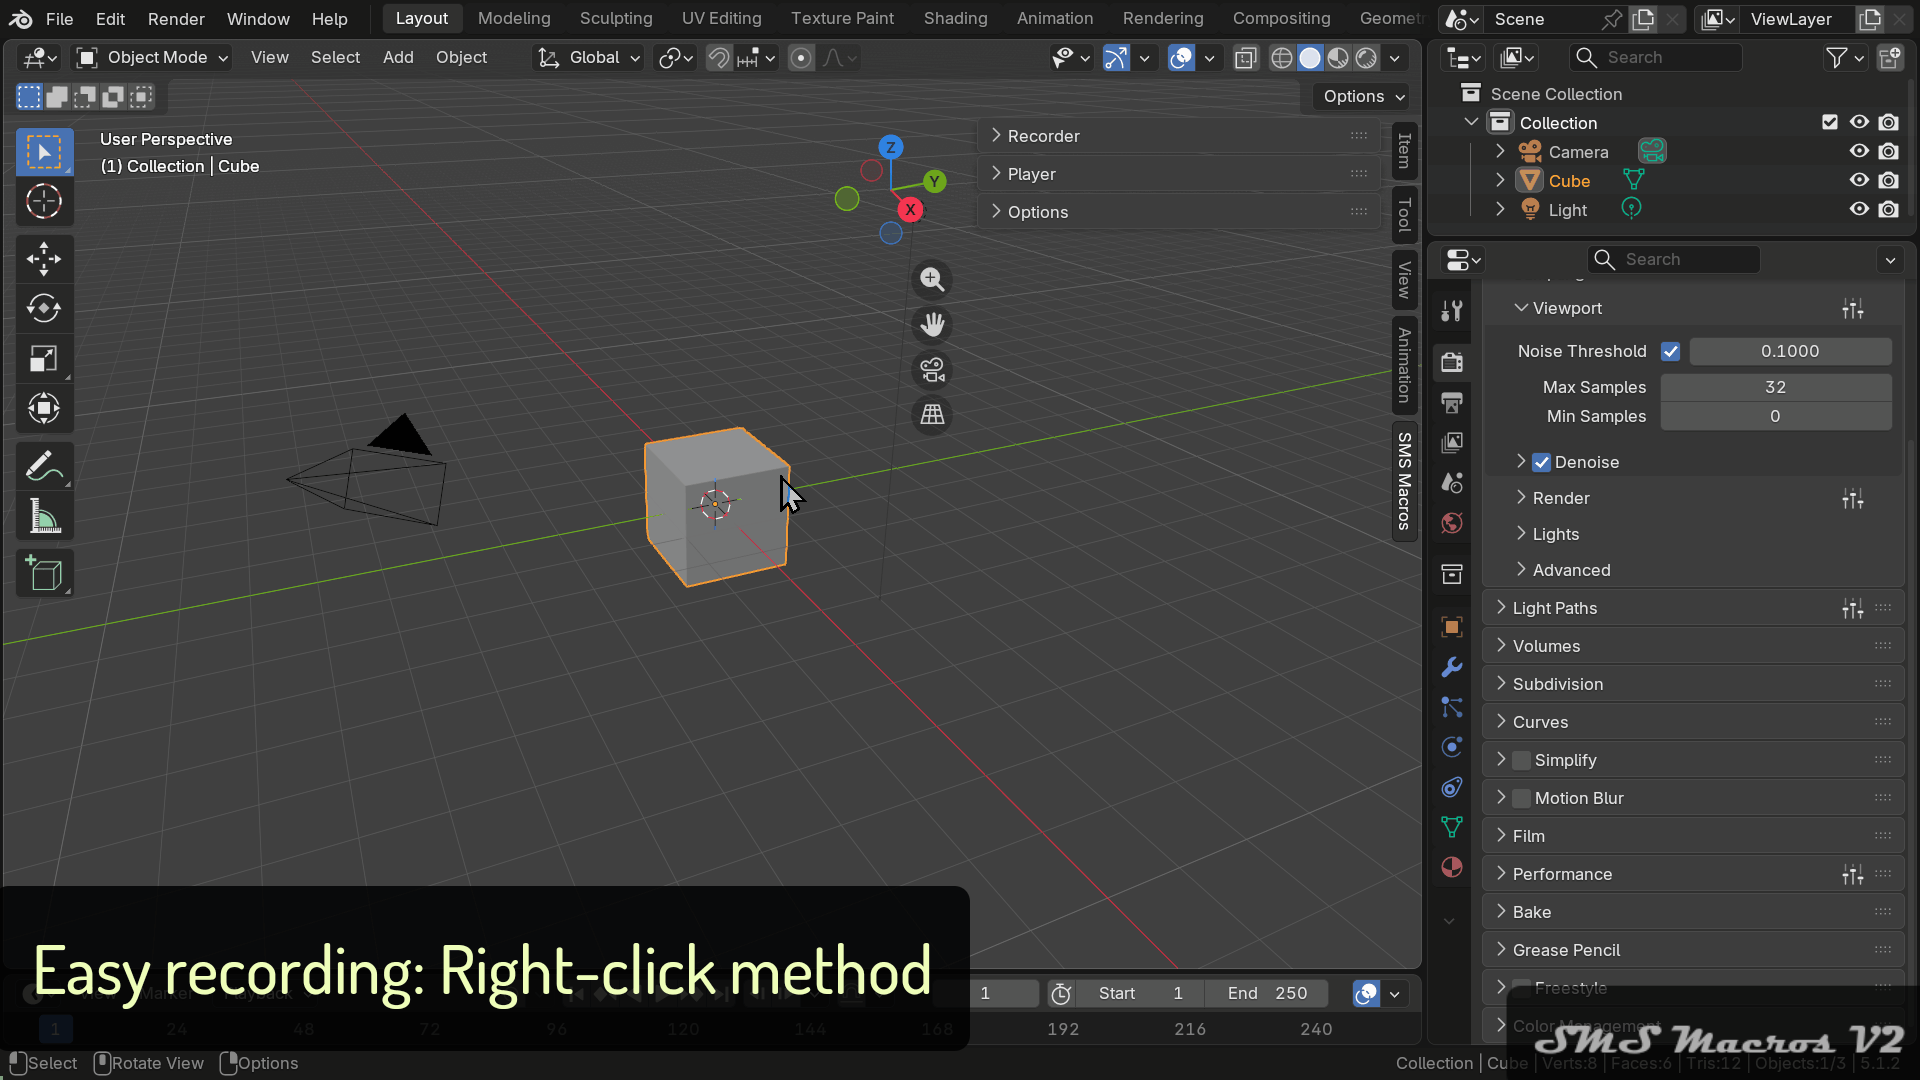
Task: Click the Sampling presets icon beside Viewport
Action: pos(1853,309)
